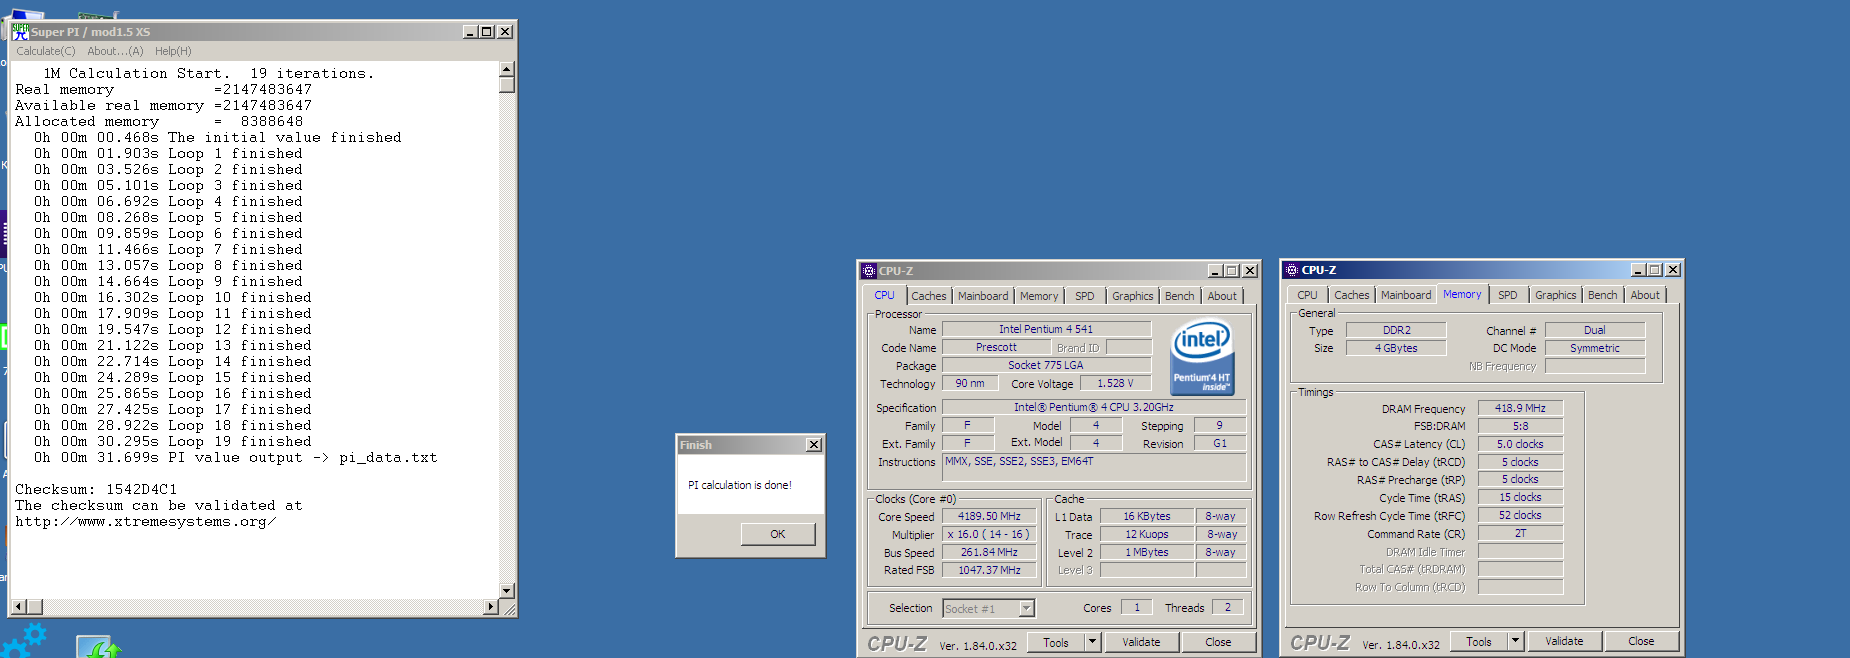Click the Level 2 1 MBytes cache value
Image resolution: width=1850 pixels, height=658 pixels.
[1147, 552]
